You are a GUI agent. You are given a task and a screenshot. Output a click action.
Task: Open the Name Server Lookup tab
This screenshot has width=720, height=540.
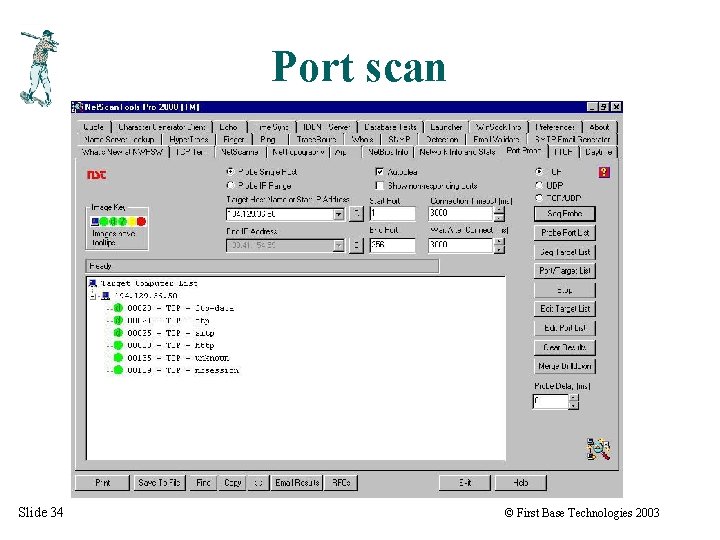(x=119, y=139)
